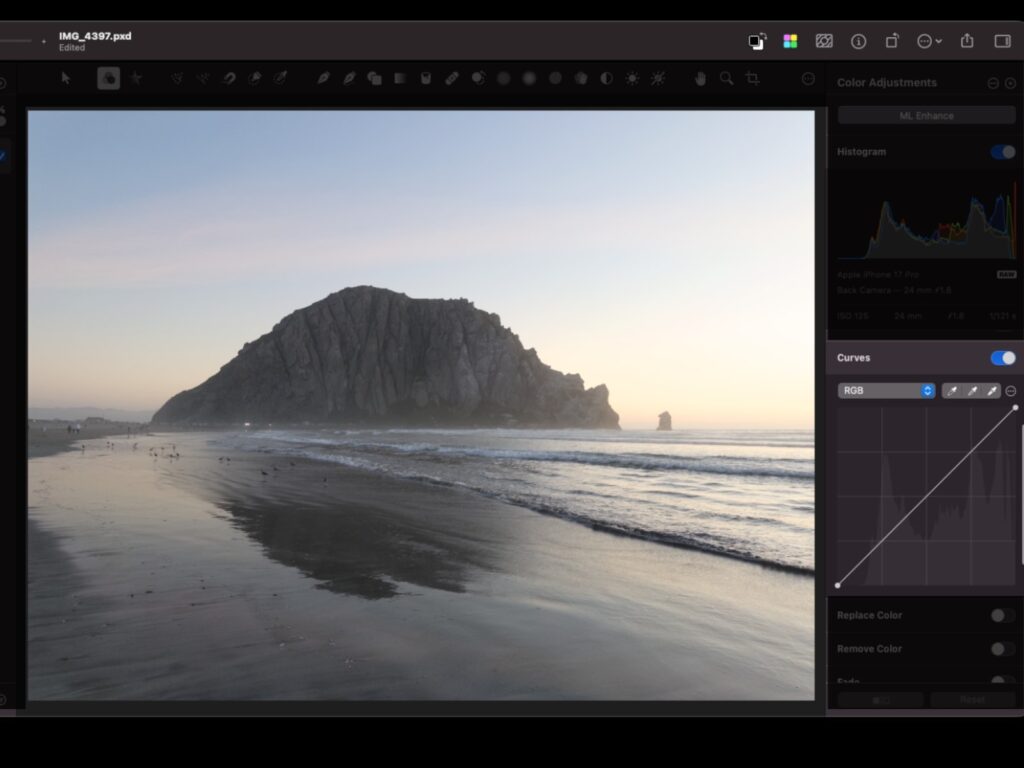Open the ellipsis More menu in title bar

pos(929,41)
